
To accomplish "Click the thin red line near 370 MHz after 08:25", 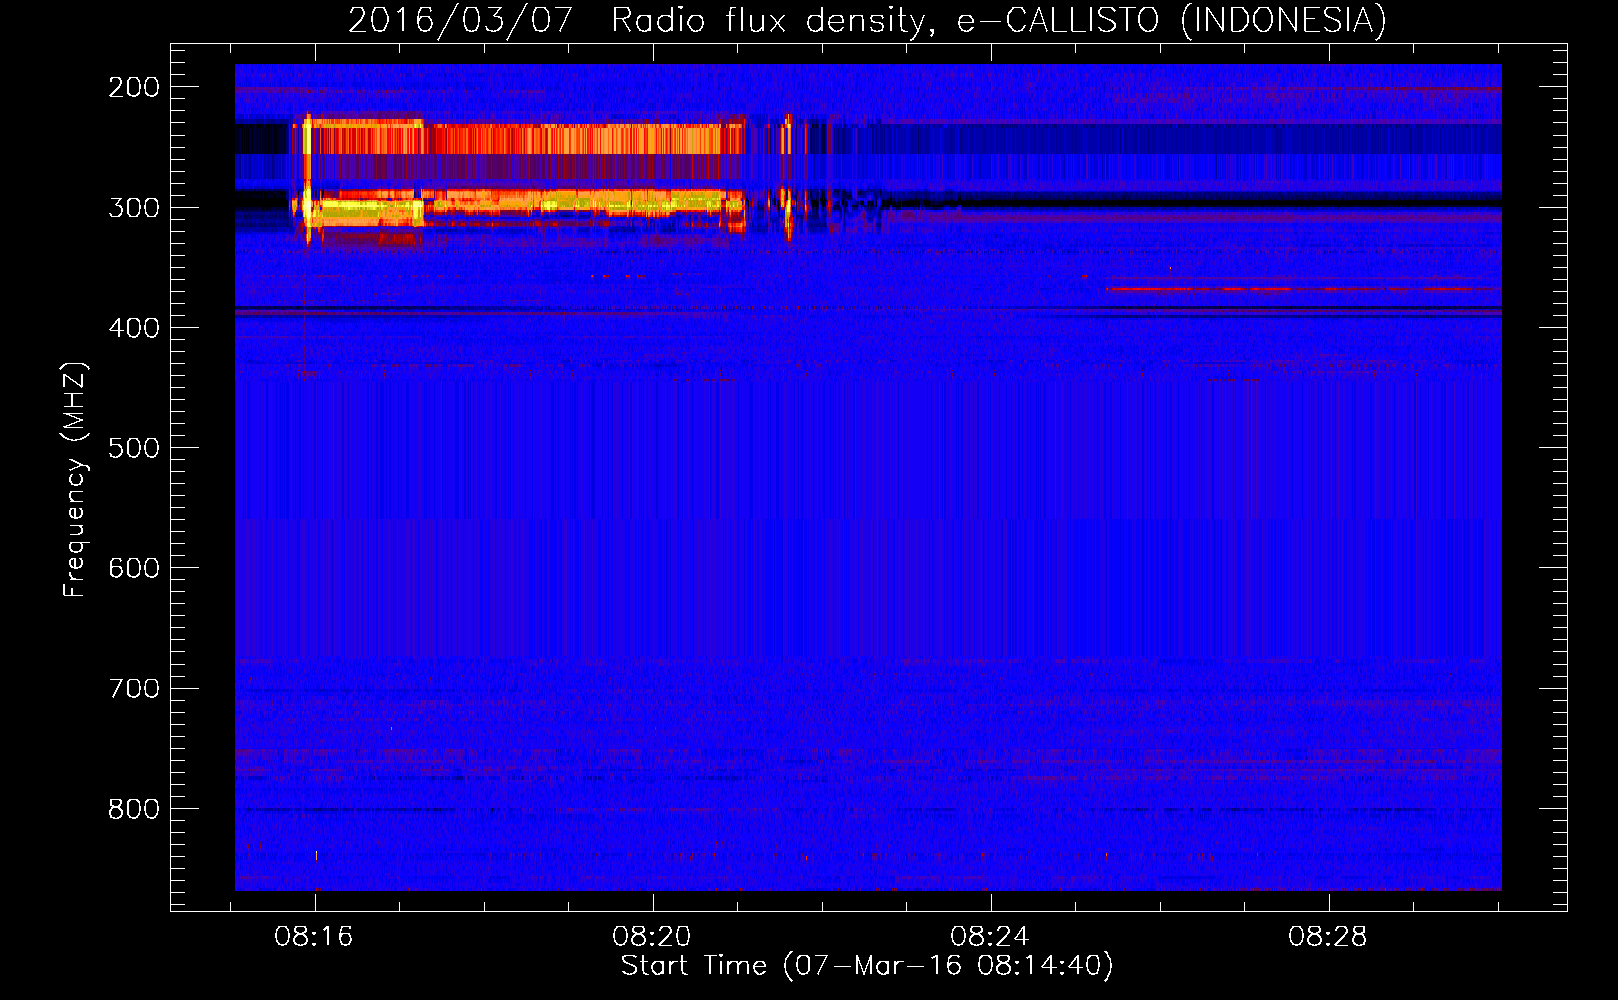I will tap(1303, 289).
